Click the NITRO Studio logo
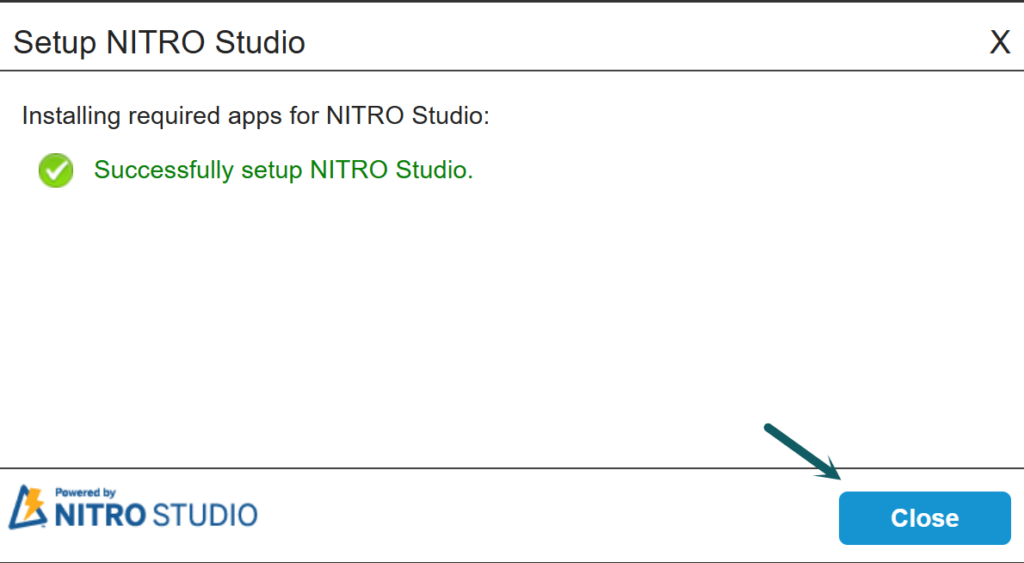1024x563 pixels. [133, 507]
